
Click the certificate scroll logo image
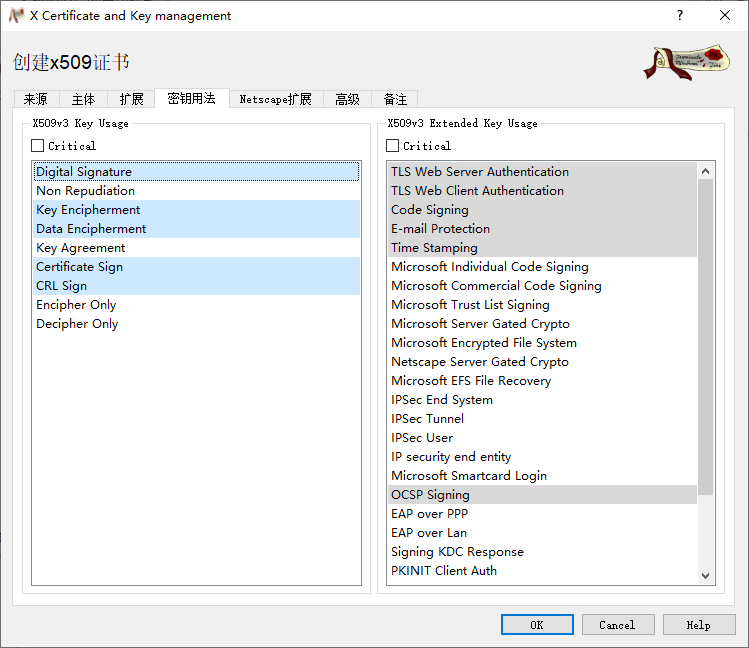click(x=687, y=61)
